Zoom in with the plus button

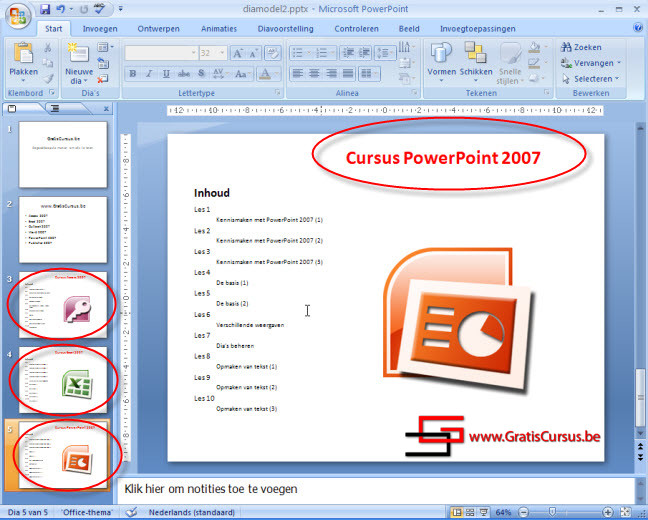coord(608,513)
